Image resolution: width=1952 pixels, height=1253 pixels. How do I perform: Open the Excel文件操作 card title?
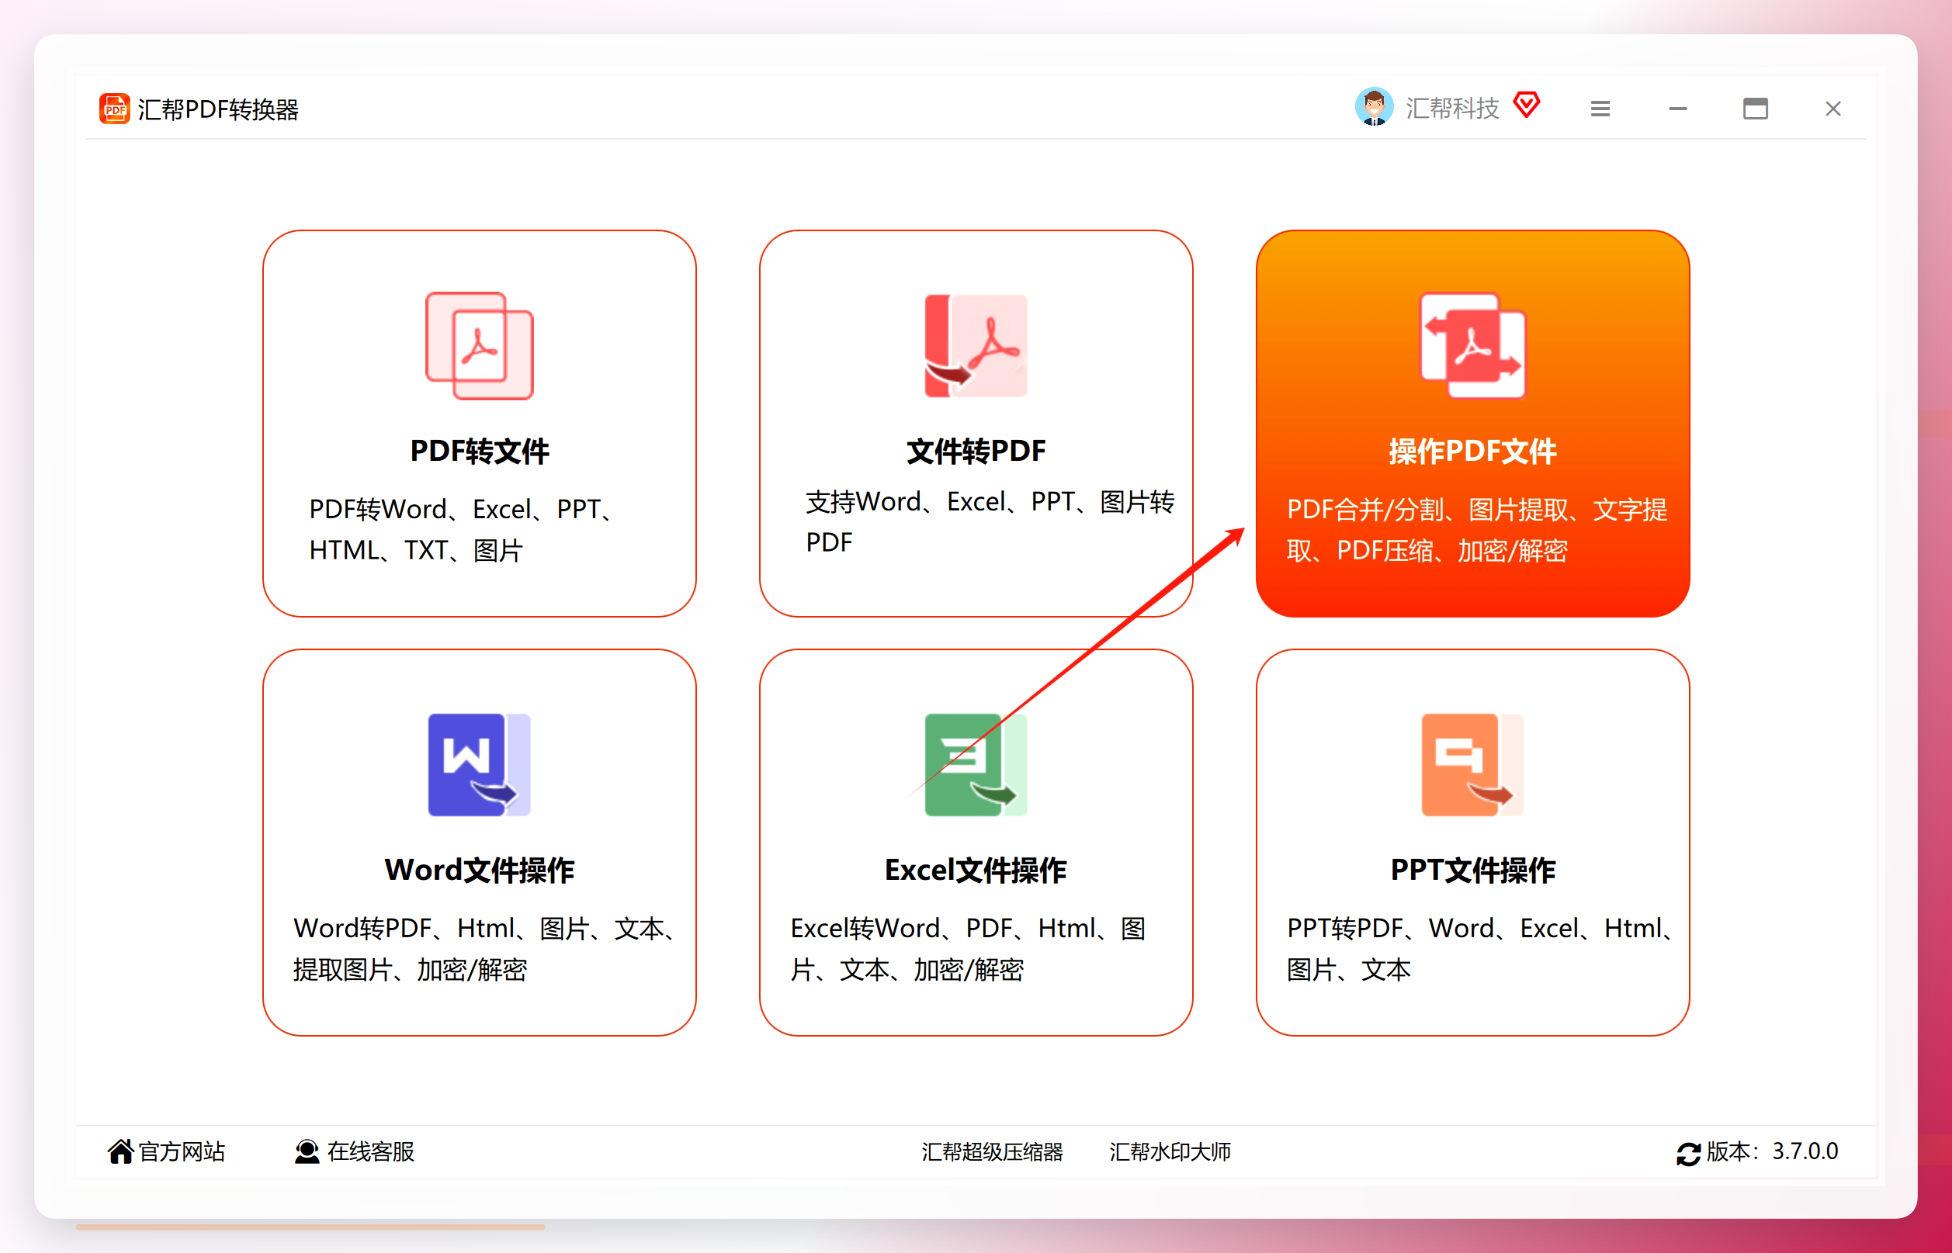(x=976, y=870)
